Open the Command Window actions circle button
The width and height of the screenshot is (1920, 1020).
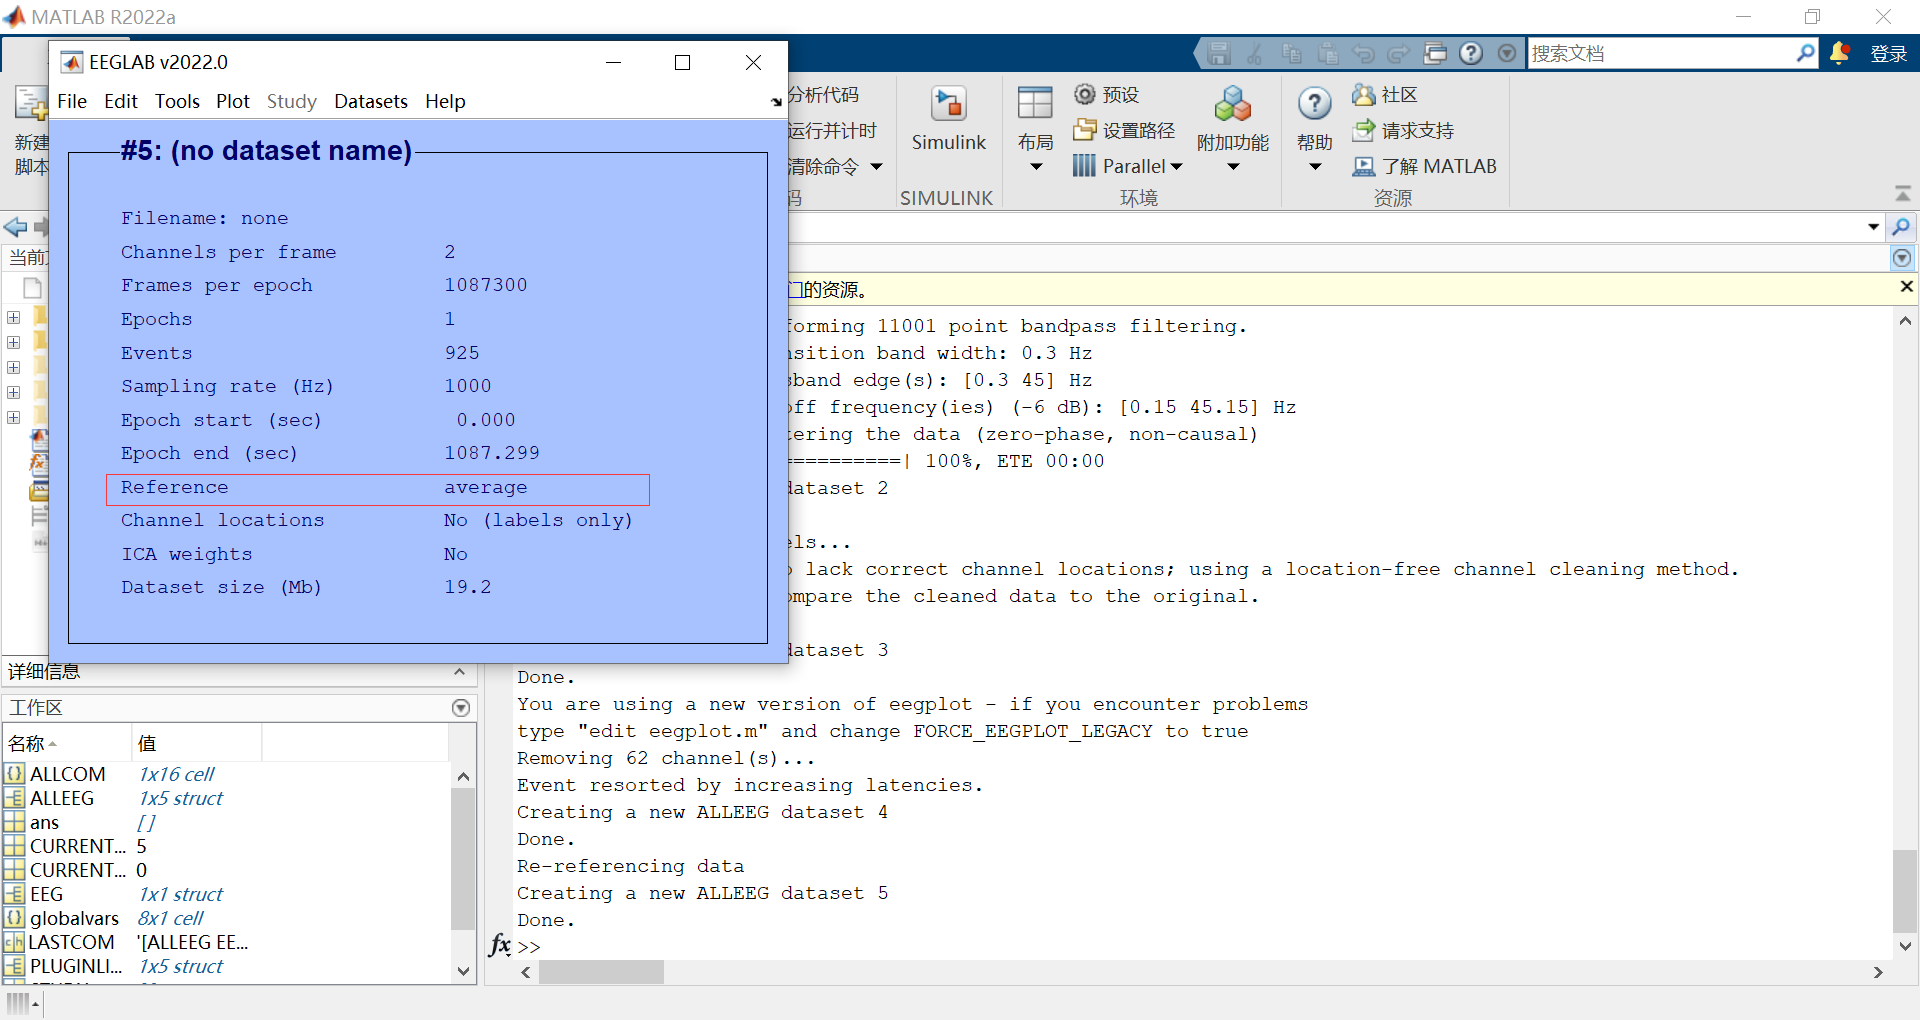1902,259
